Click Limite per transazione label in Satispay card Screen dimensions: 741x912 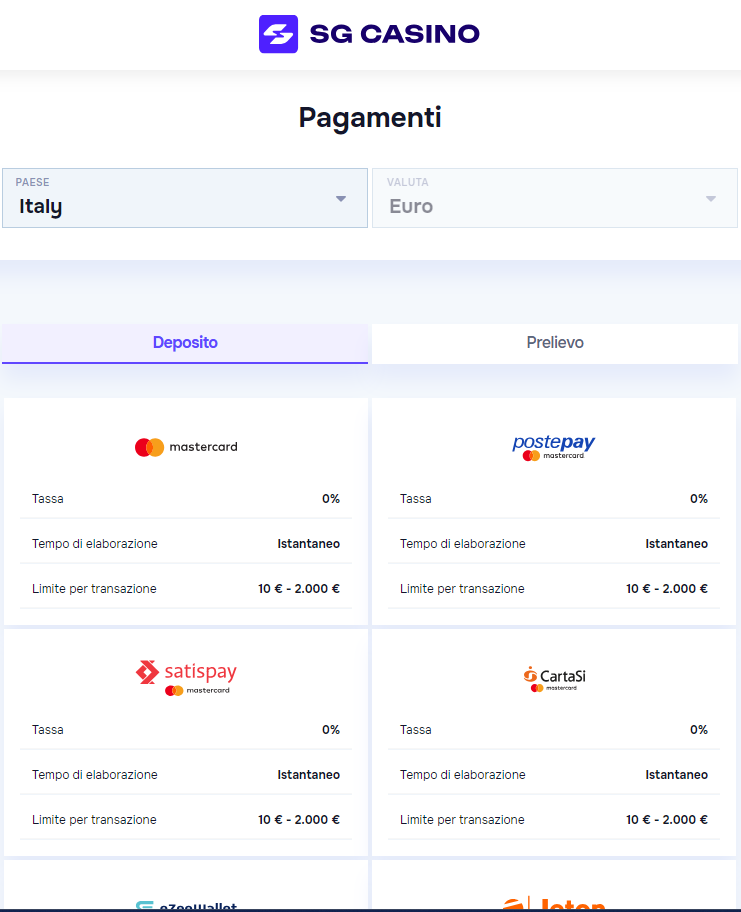point(94,820)
